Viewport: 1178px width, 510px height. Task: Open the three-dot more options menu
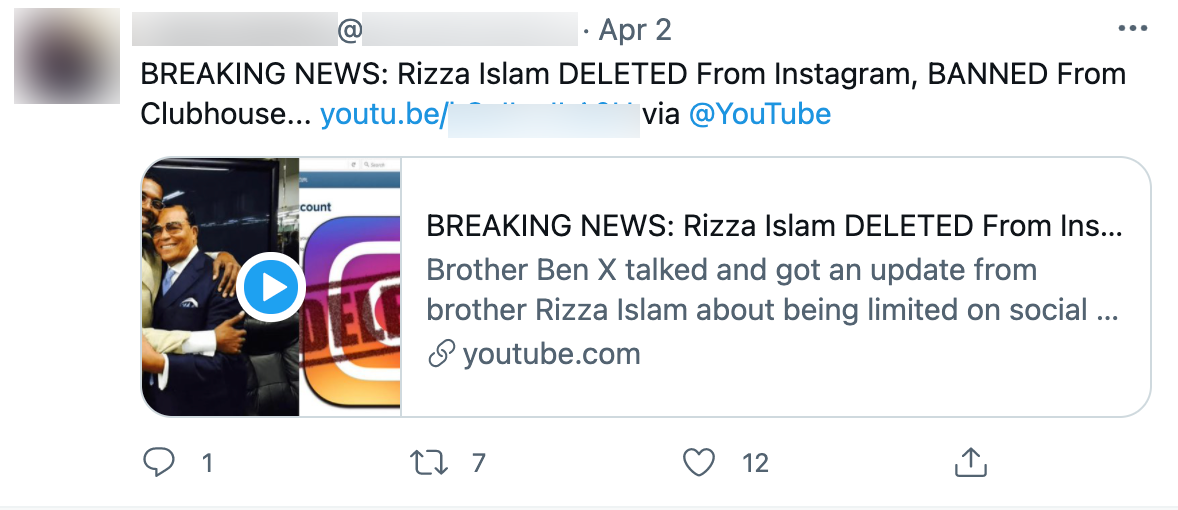coord(1132,29)
